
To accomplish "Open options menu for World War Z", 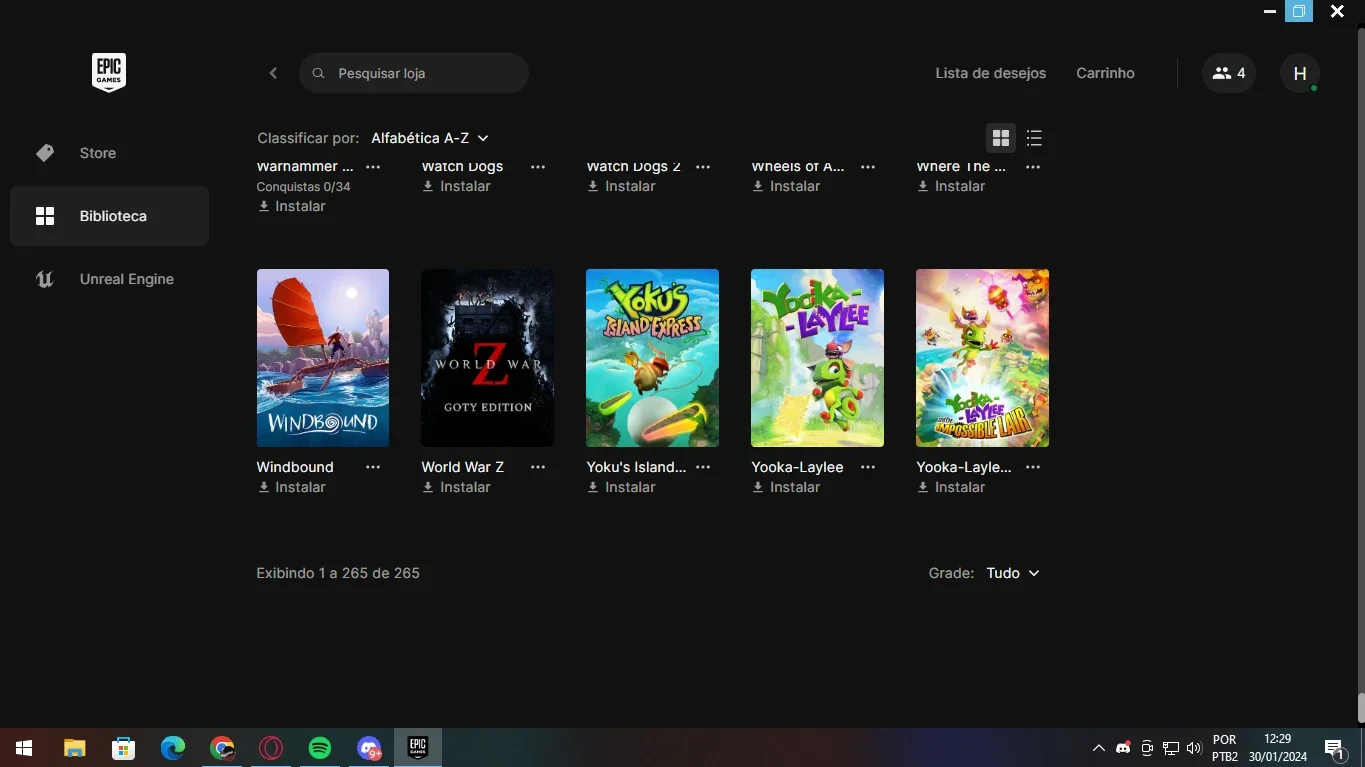I will point(538,467).
